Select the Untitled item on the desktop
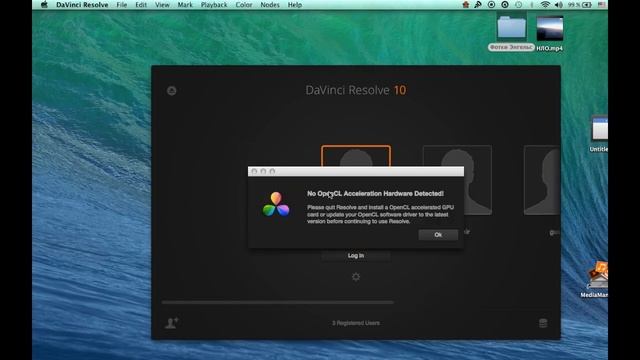The height and width of the screenshot is (360, 640). click(599, 129)
